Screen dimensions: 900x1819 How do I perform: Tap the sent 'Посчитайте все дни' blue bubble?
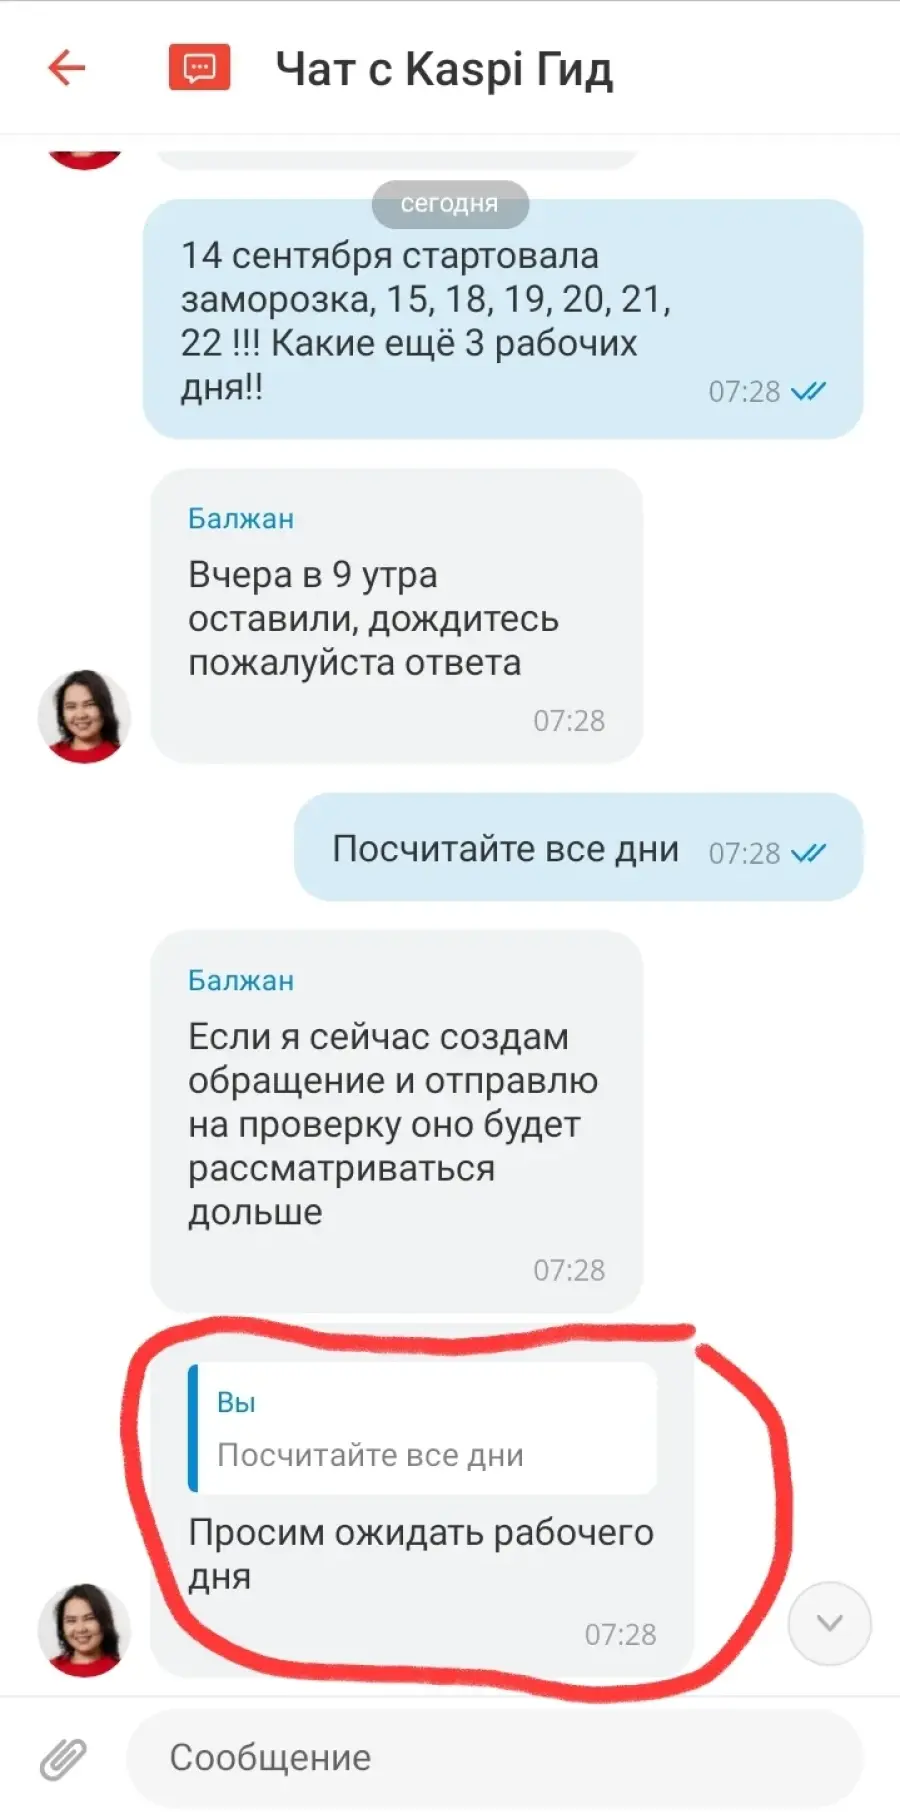click(578, 848)
